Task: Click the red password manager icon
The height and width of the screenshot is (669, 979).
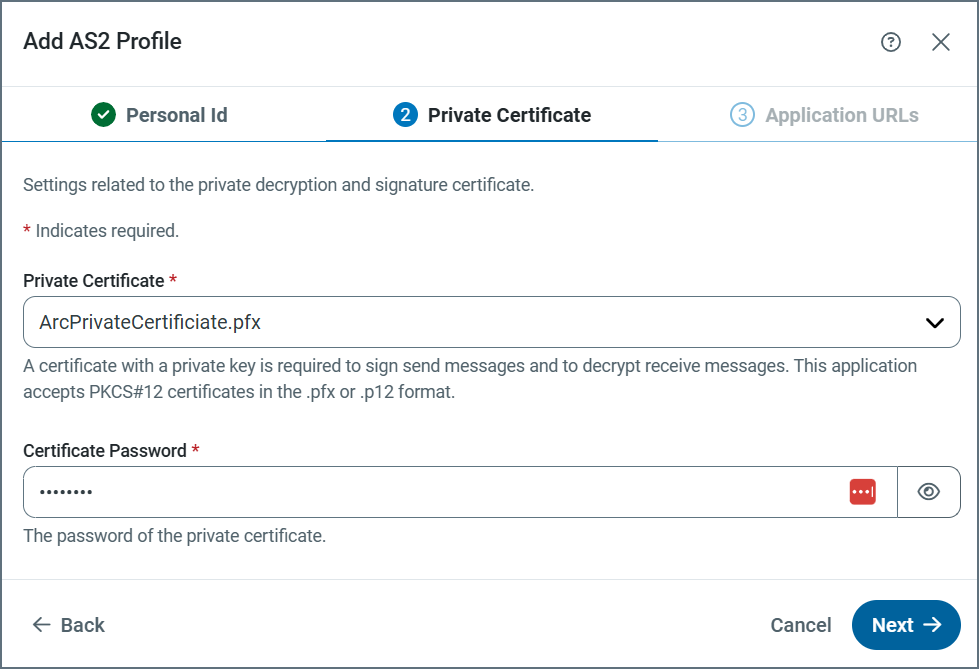Action: pos(862,492)
